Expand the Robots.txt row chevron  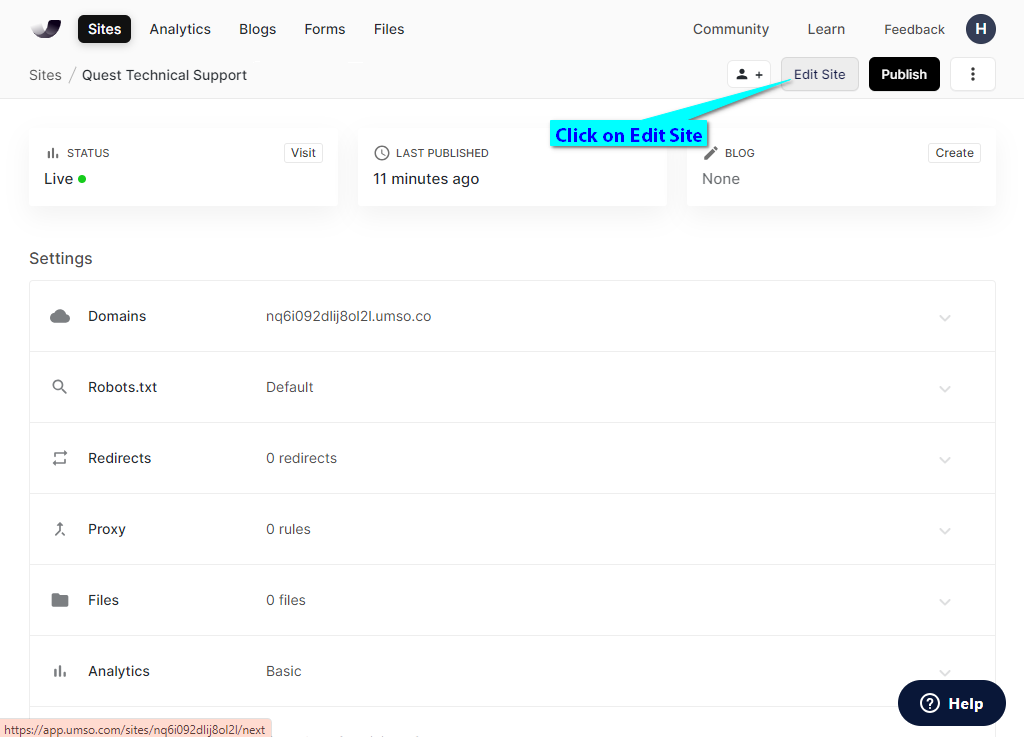tap(944, 389)
